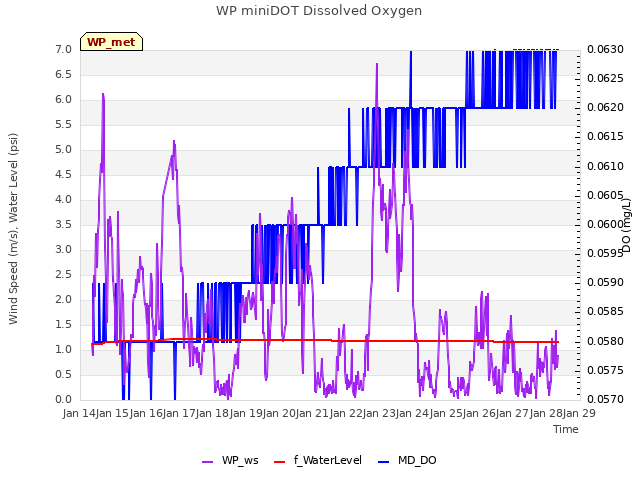The width and height of the screenshot is (640, 480).
Task: Click the Time x-axis label
Action: click(x=566, y=429)
